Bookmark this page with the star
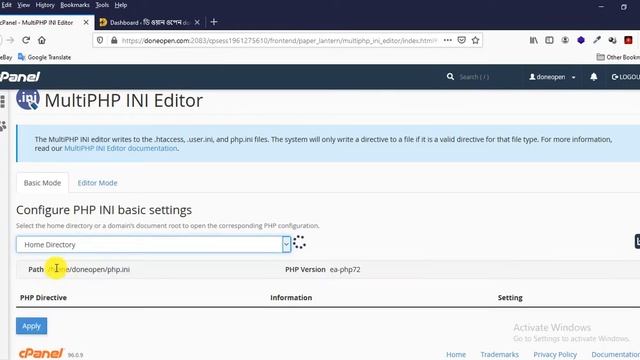640x360 pixels. (x=475, y=40)
